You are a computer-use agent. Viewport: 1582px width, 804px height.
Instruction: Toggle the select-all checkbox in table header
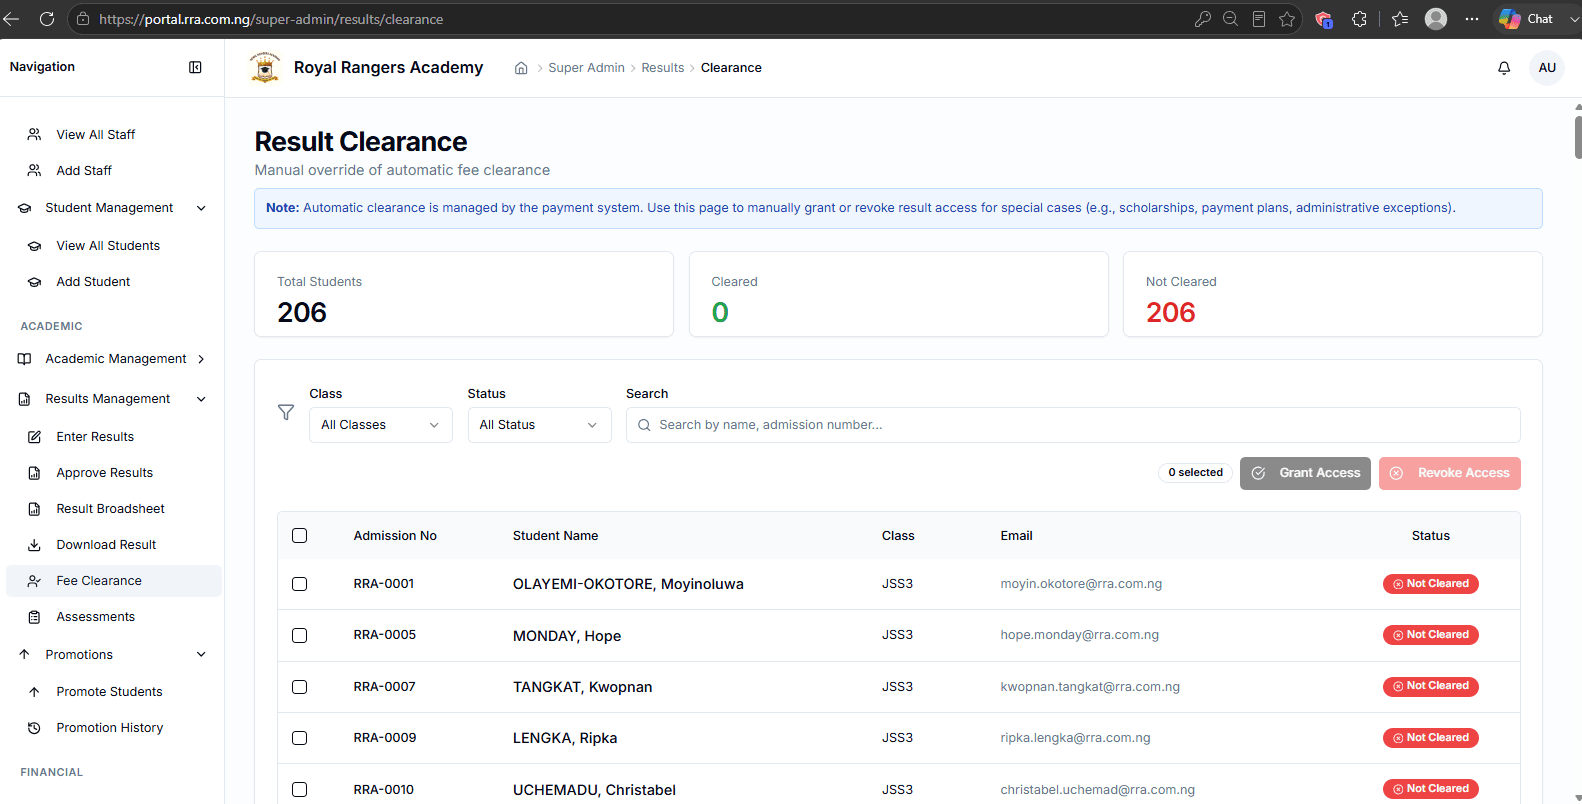click(x=299, y=536)
